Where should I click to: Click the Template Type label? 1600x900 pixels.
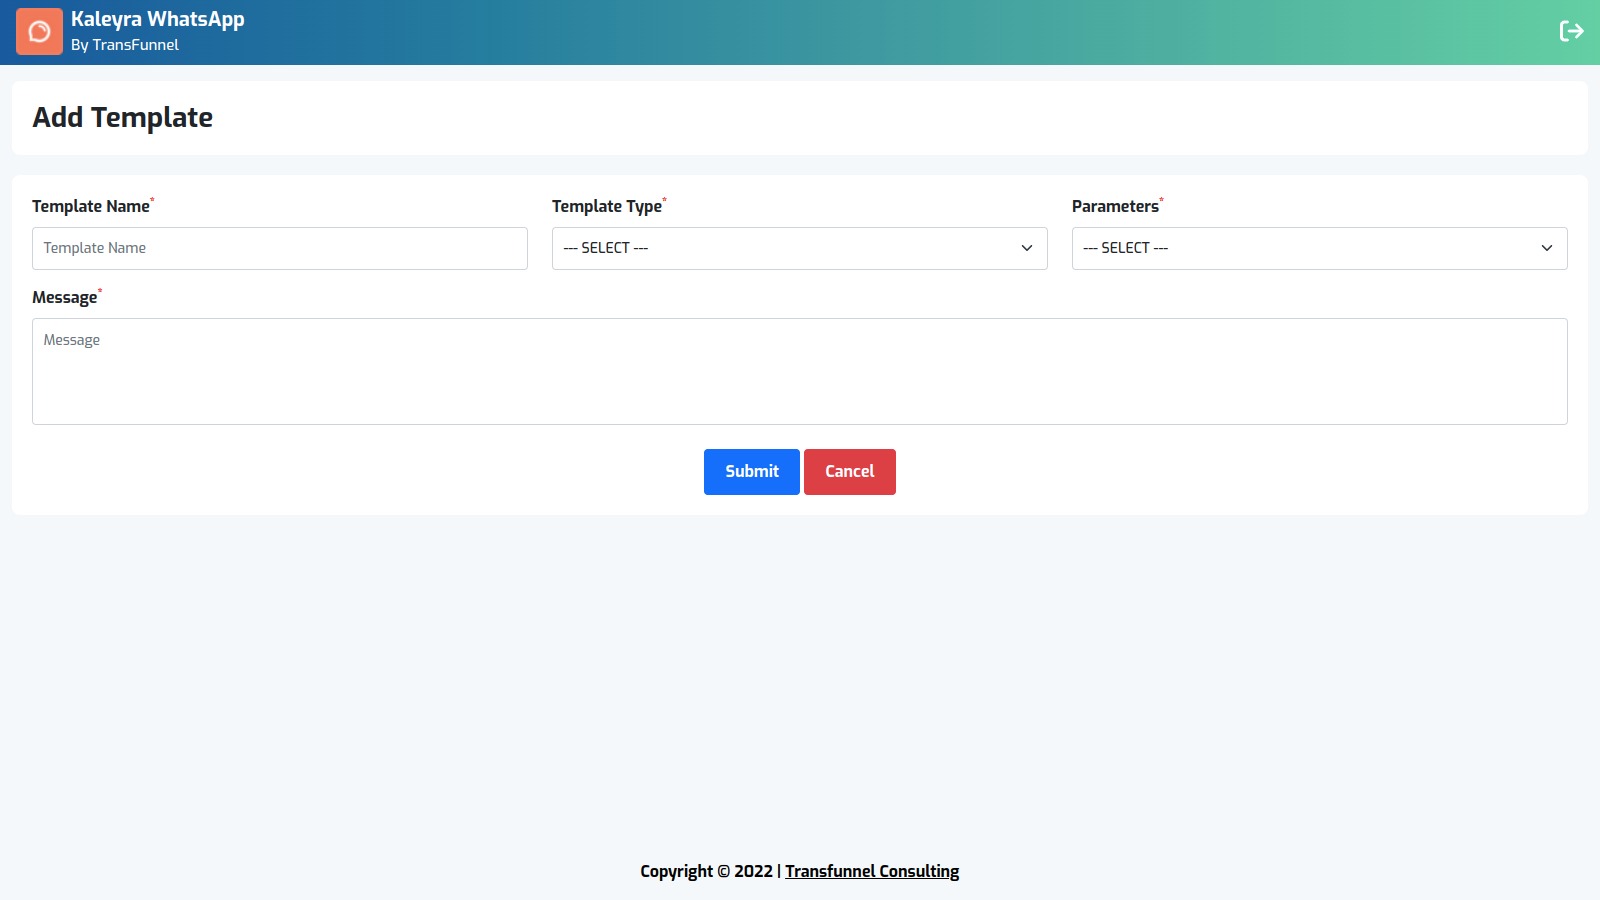(607, 206)
